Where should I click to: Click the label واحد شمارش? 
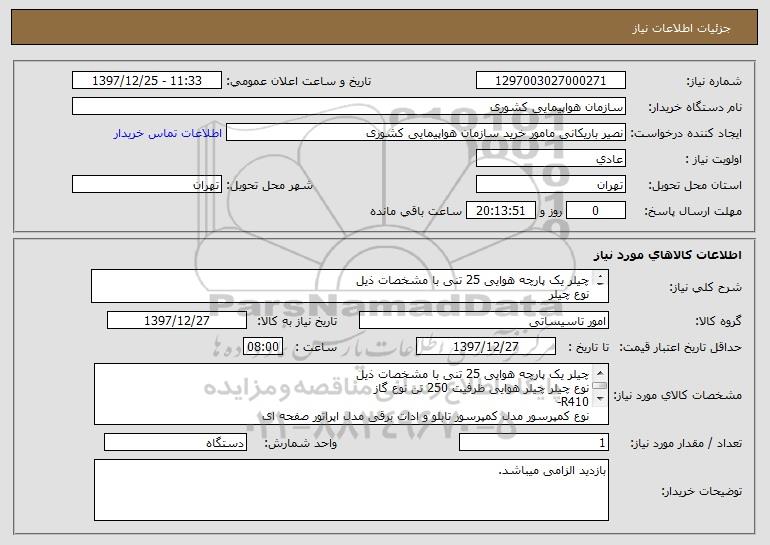[x=301, y=443]
